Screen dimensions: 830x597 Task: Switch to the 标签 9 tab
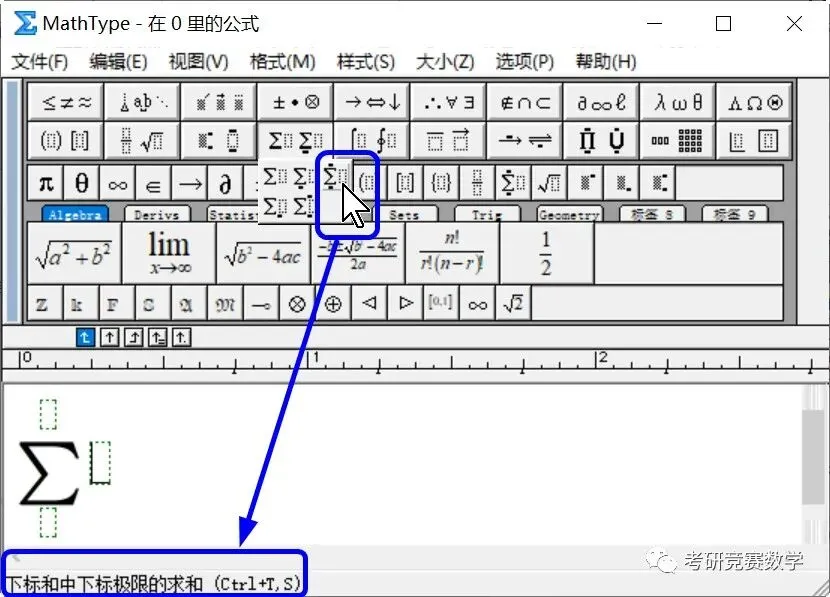(735, 214)
